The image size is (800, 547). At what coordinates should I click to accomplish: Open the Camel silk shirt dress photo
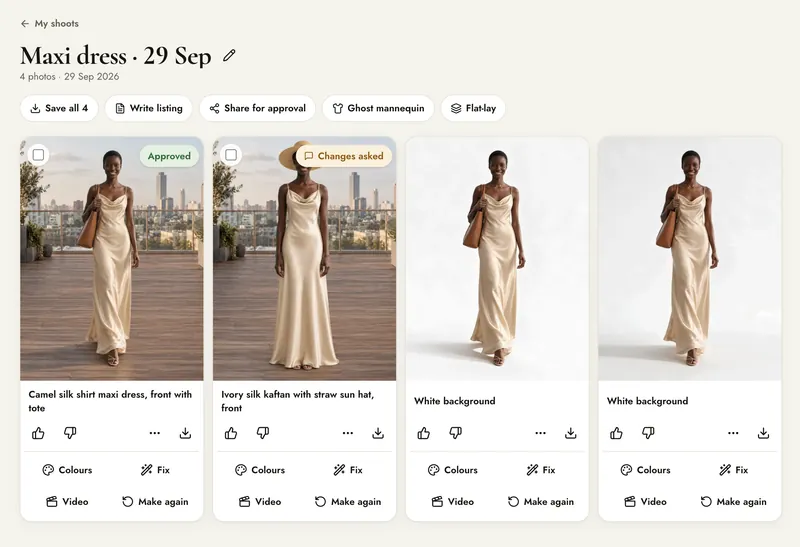point(112,258)
